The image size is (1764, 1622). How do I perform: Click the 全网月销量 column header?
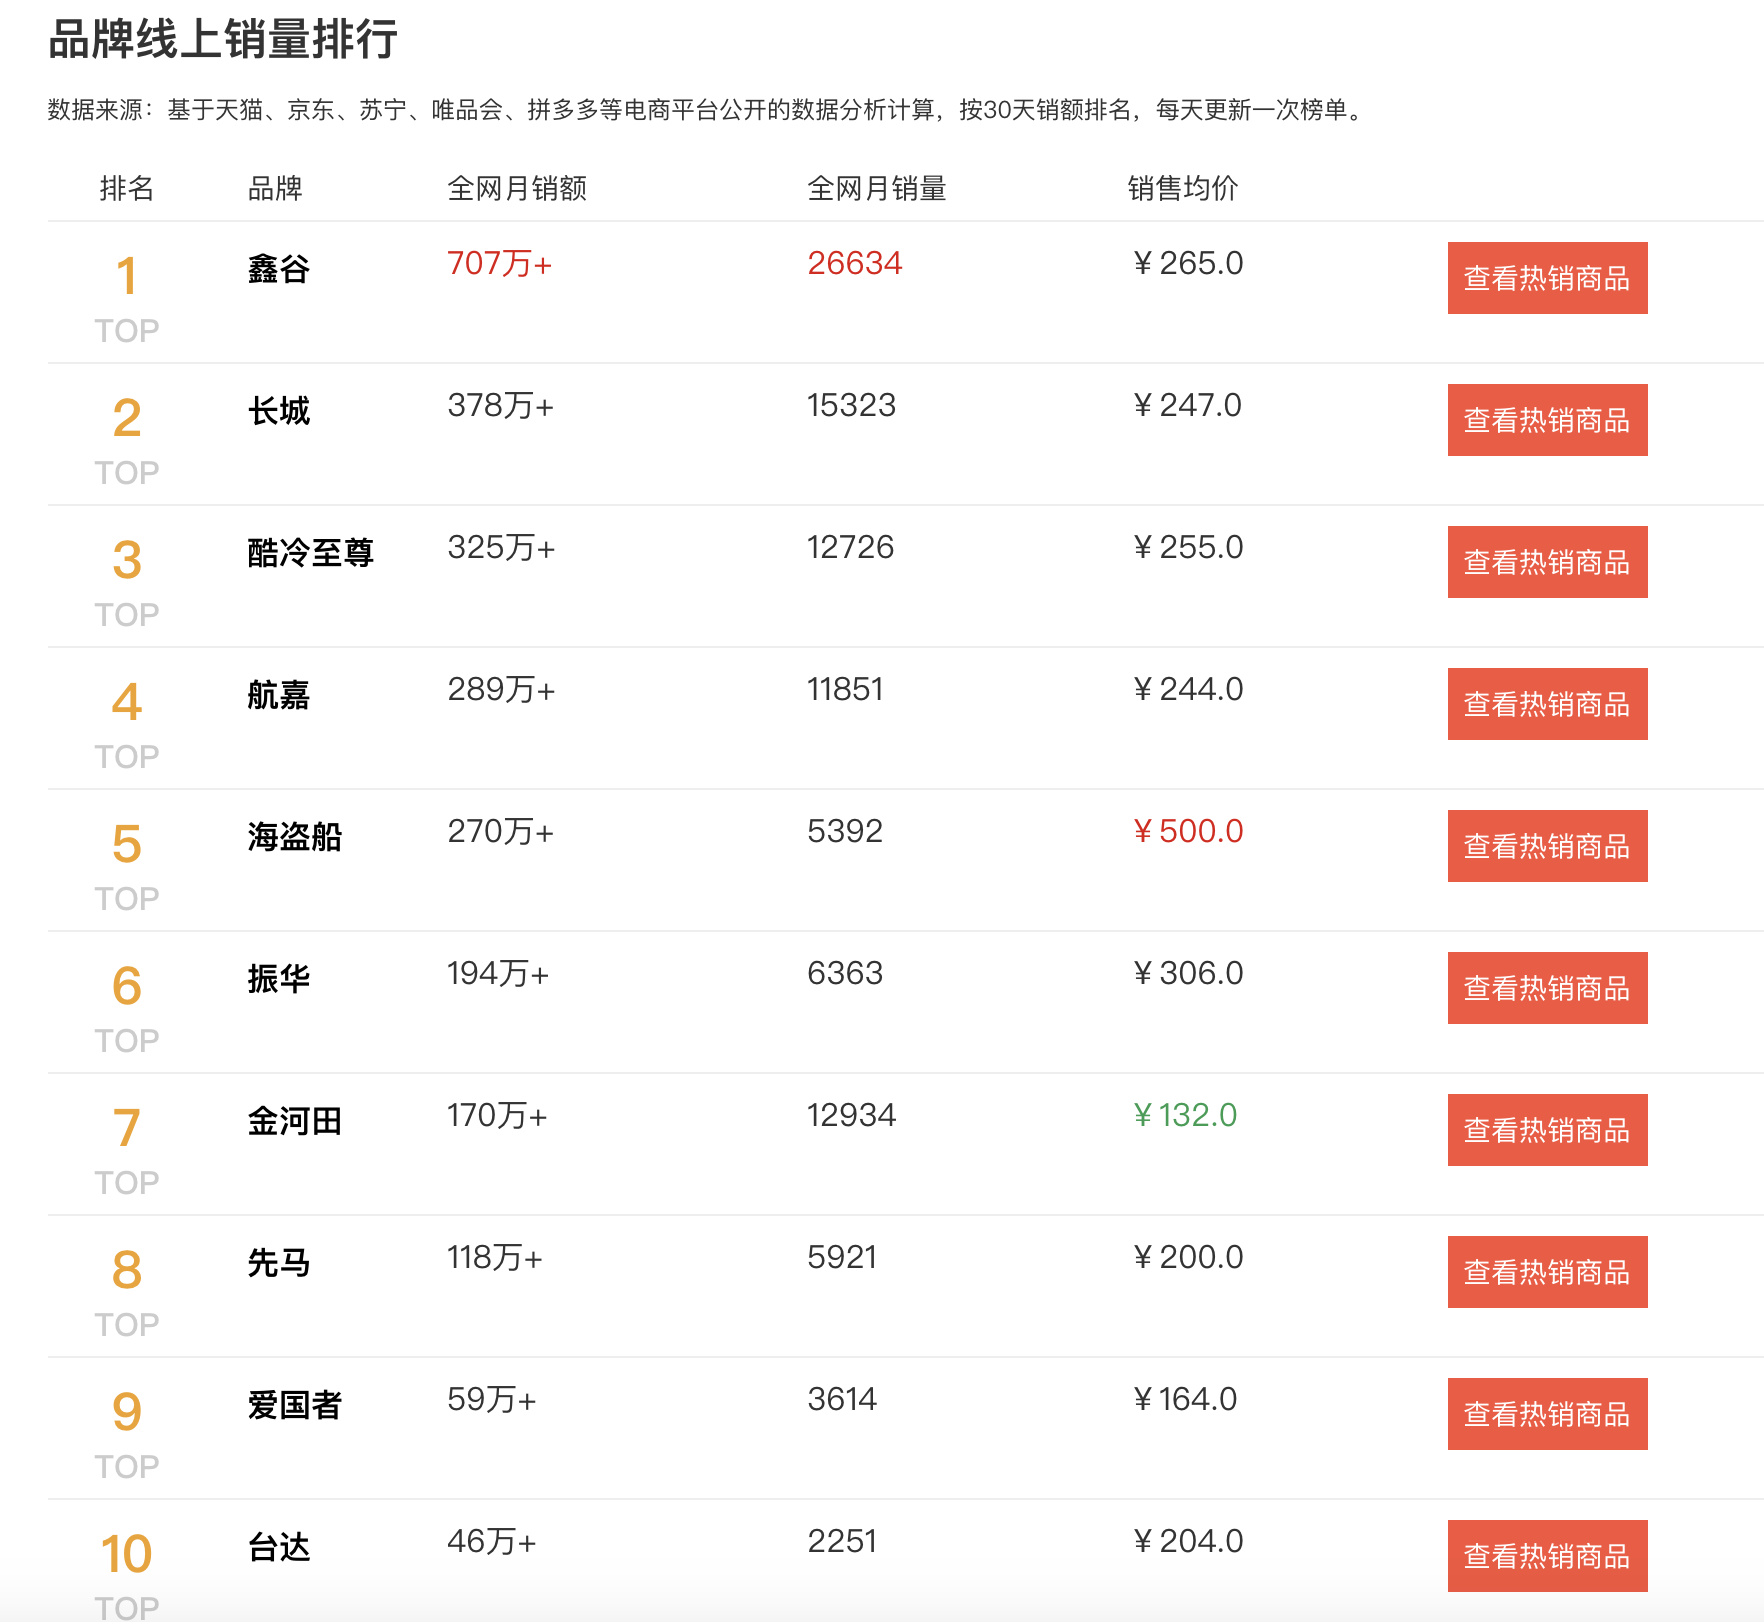pyautogui.click(x=877, y=188)
